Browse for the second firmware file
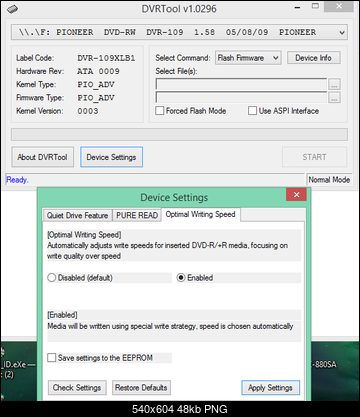The height and width of the screenshot is (417, 360). click(x=334, y=97)
